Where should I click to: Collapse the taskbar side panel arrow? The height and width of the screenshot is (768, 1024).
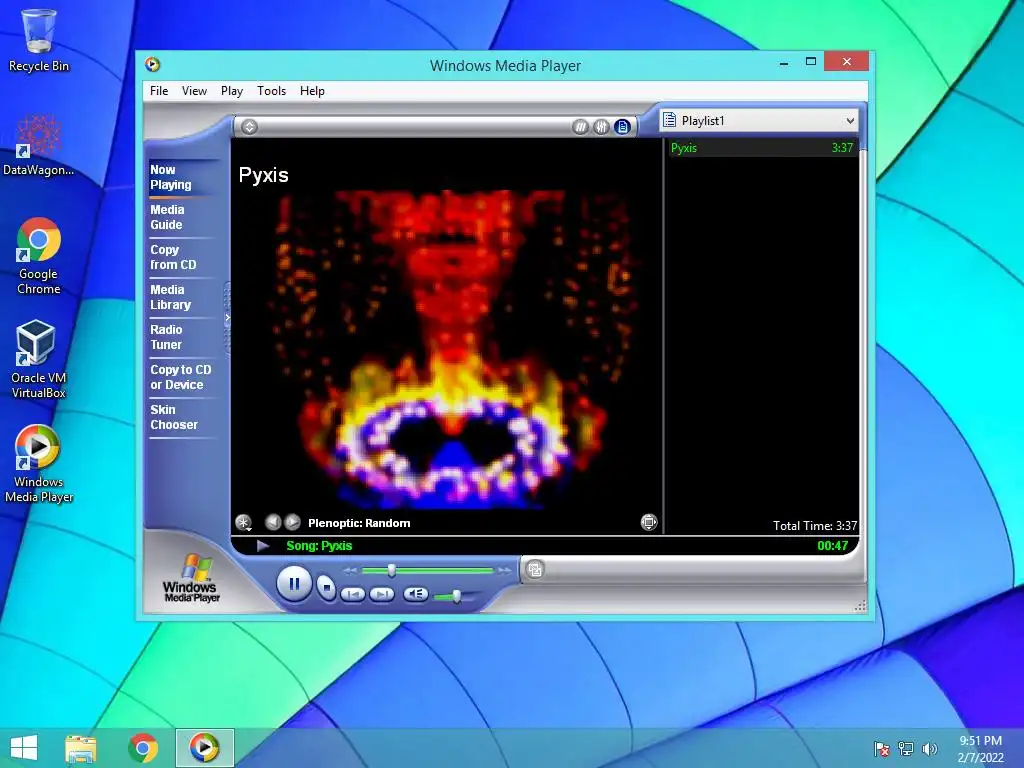click(227, 318)
